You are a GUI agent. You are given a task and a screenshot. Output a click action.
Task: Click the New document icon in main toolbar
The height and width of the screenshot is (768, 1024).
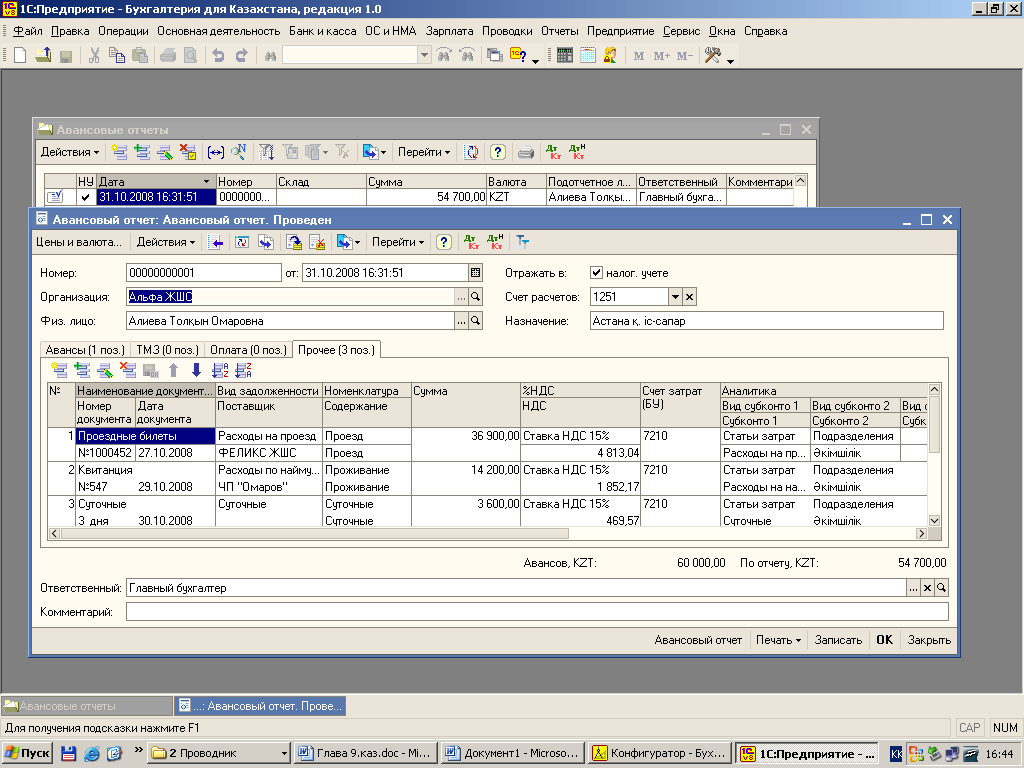coord(20,56)
